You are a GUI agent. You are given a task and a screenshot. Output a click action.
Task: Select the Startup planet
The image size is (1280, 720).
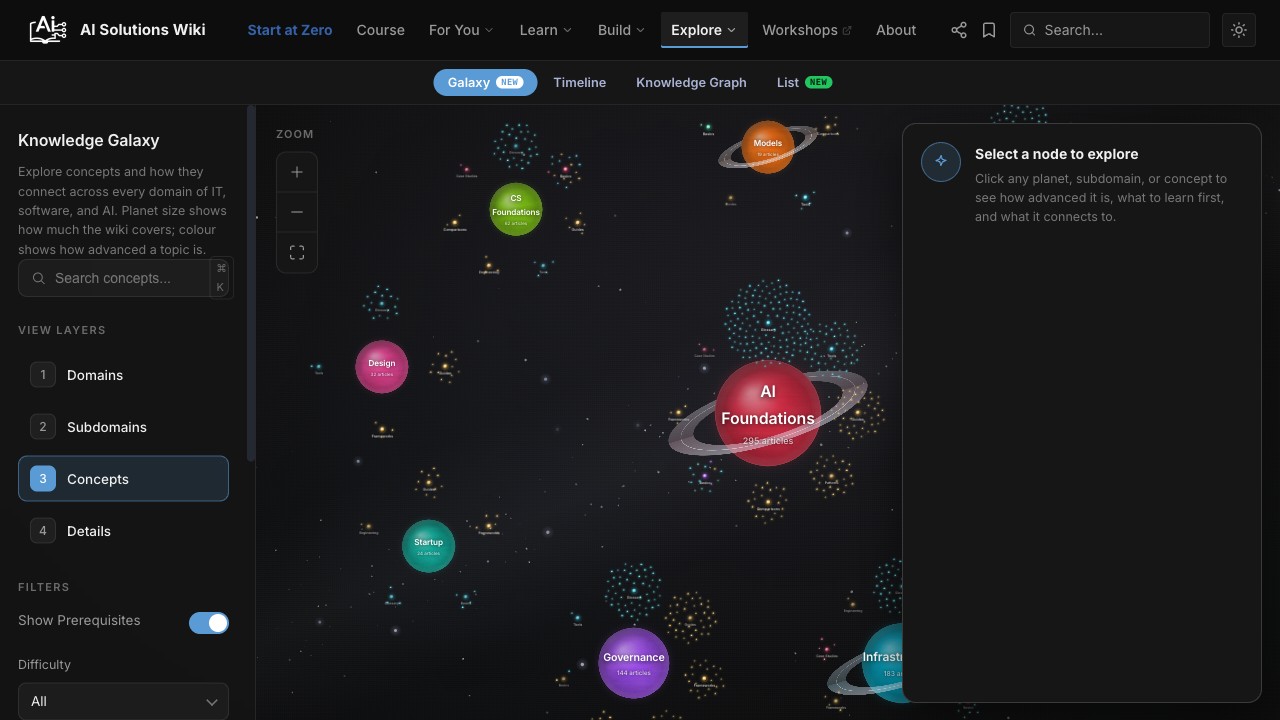(428, 546)
